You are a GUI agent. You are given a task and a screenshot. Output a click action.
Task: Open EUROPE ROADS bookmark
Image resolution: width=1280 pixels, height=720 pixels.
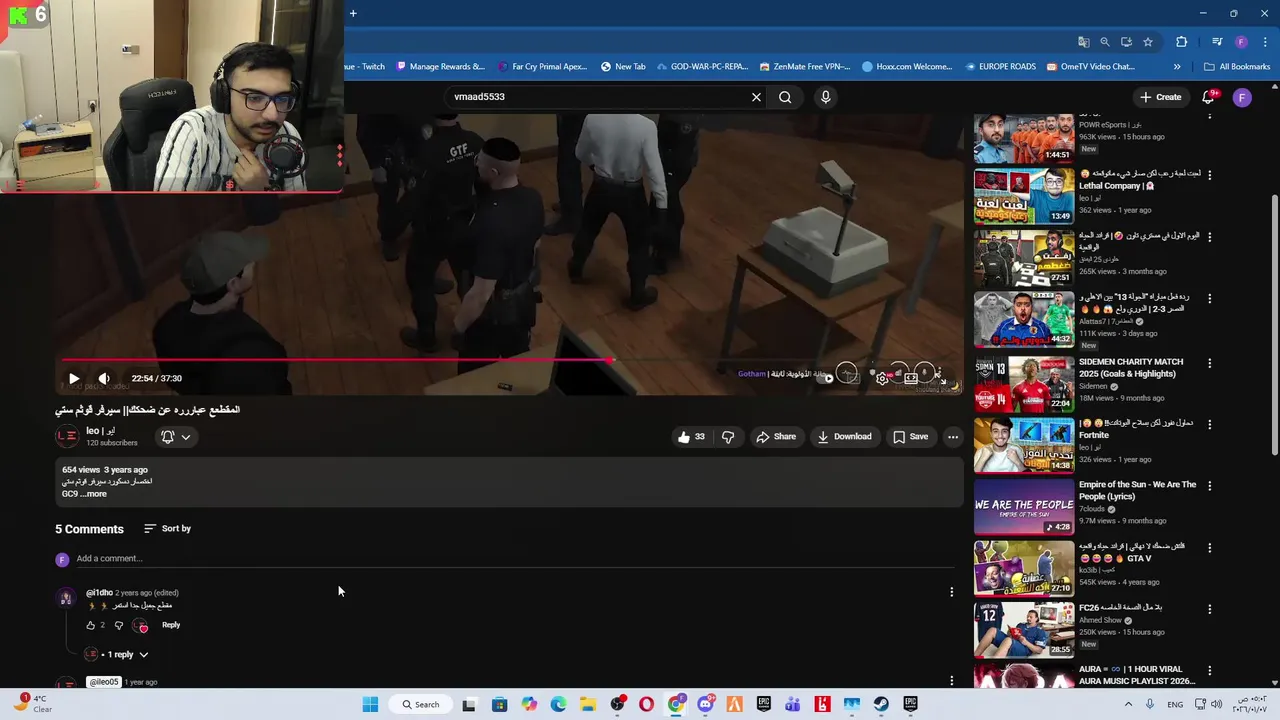point(1001,67)
